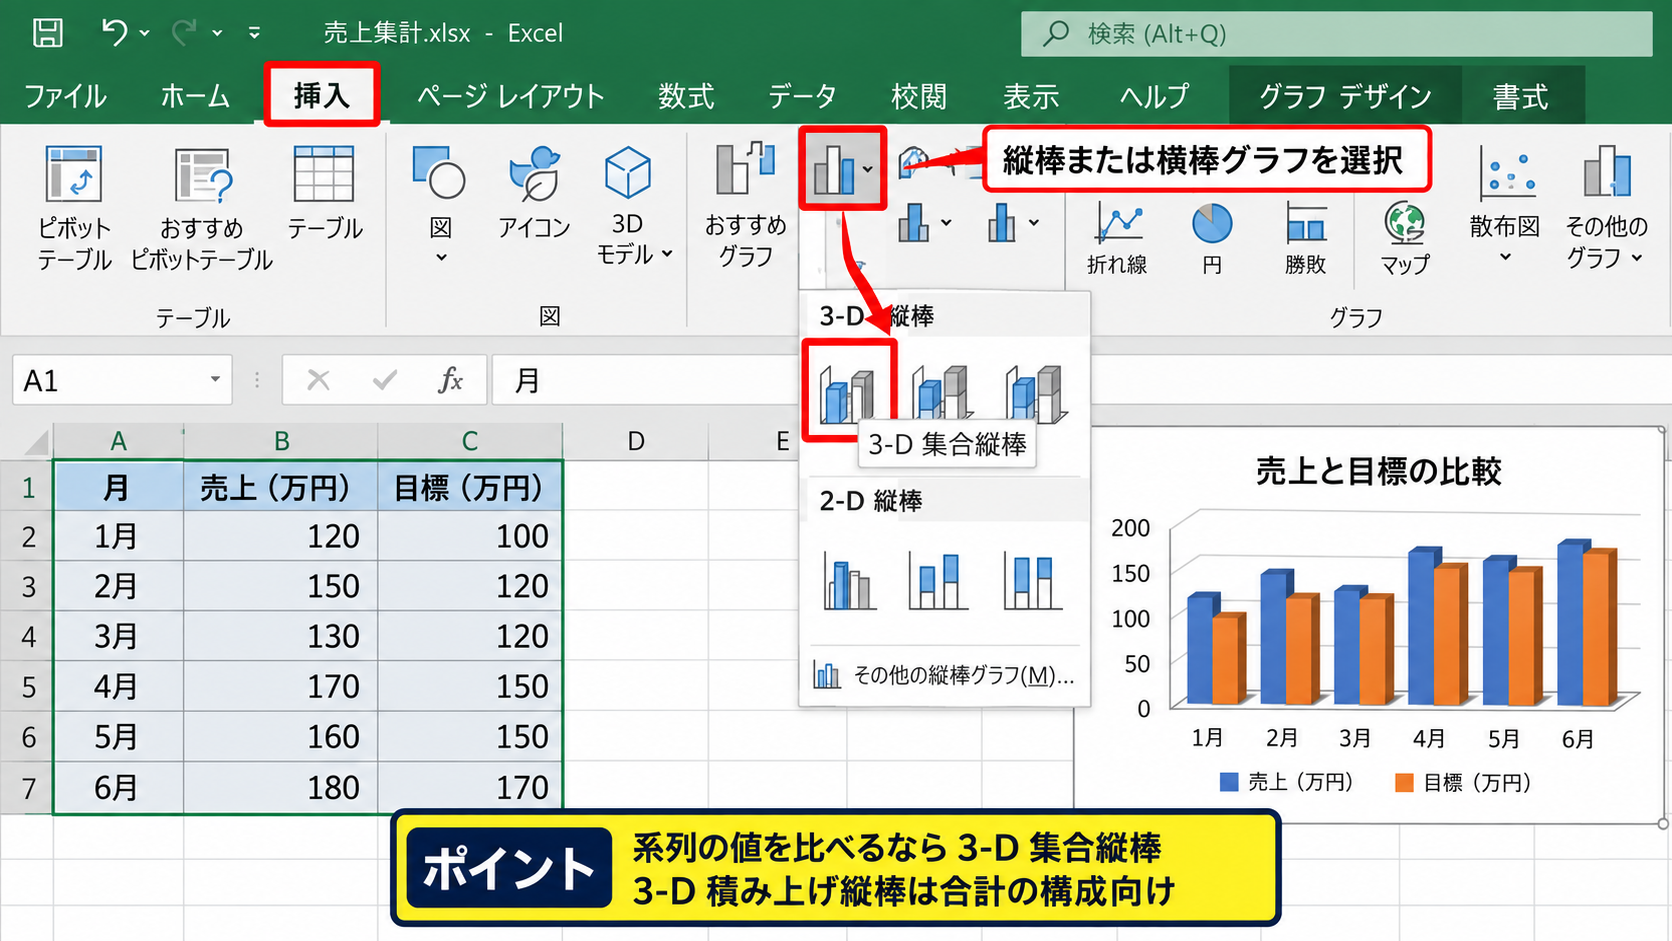Select row header 4
The width and height of the screenshot is (1672, 941).
(27, 636)
